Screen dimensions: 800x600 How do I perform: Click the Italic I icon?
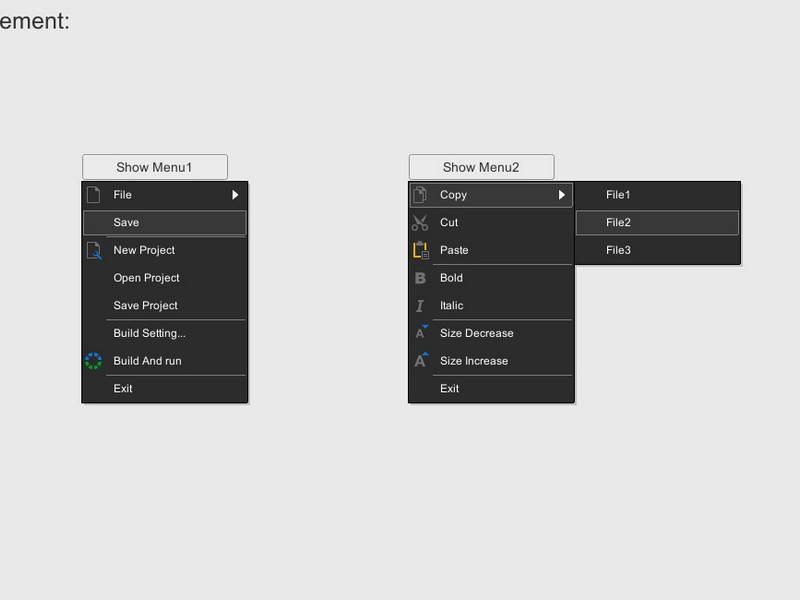pos(420,306)
